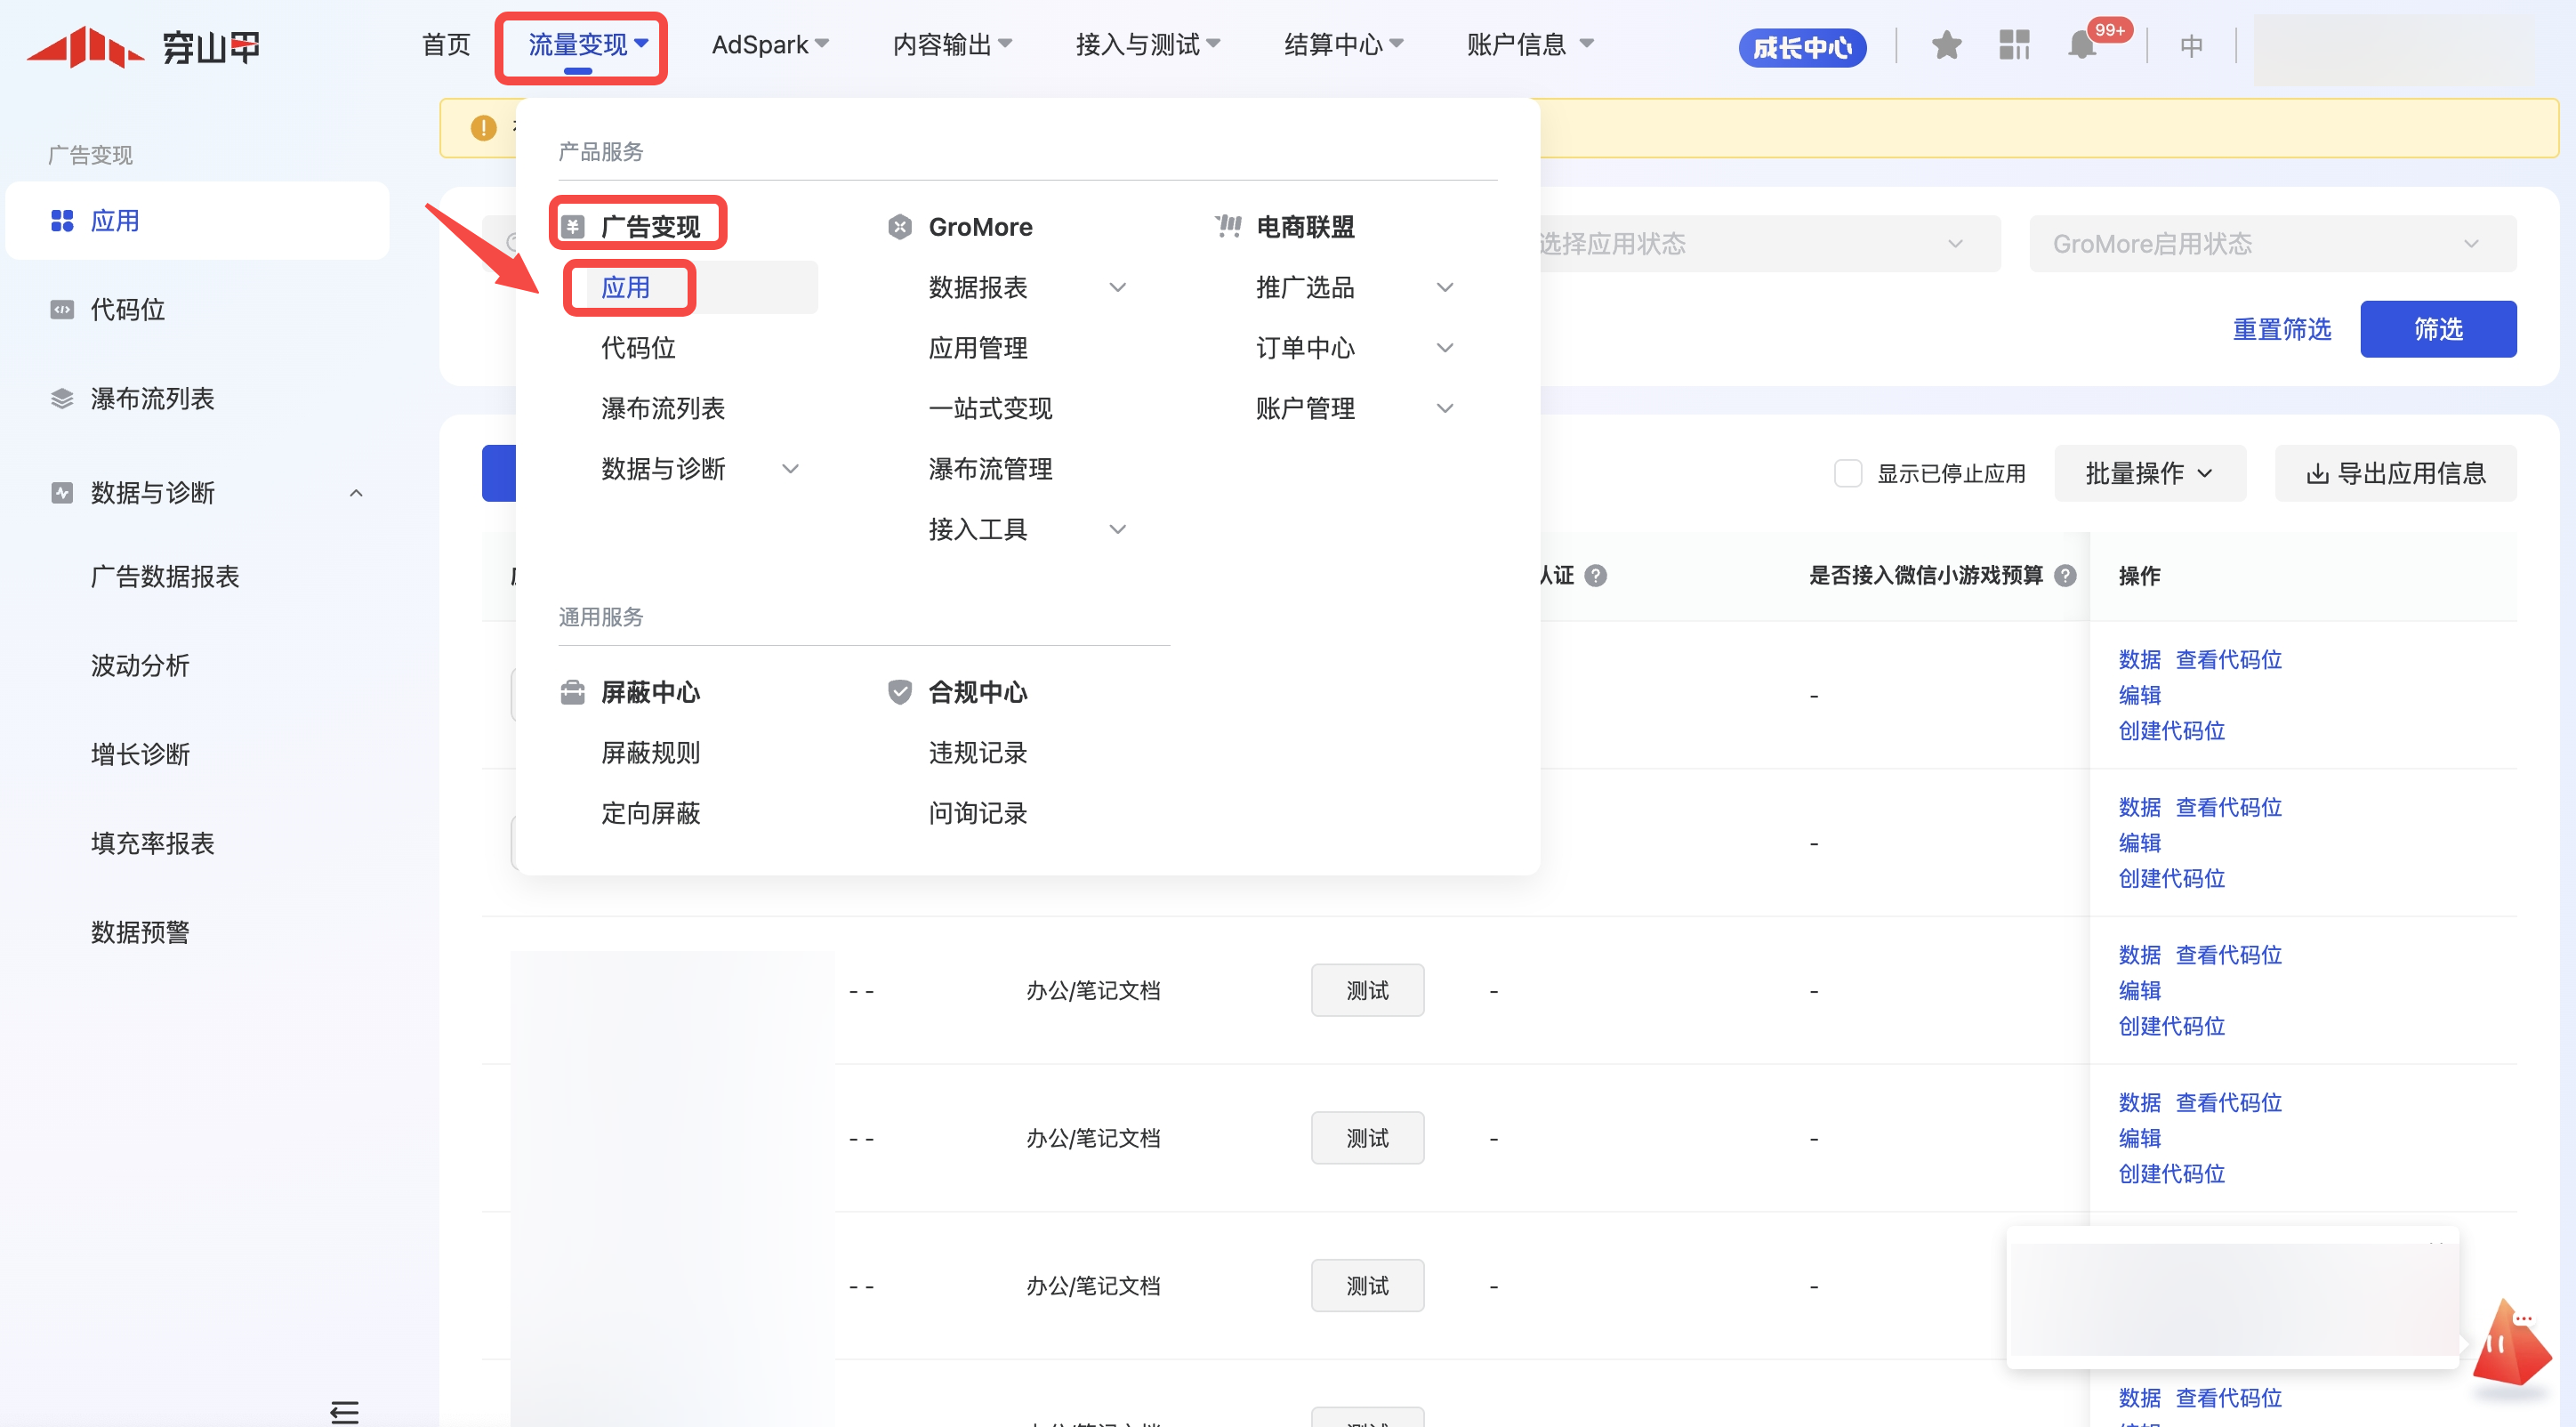Open the star favorites icon
Screen dimensions: 2576x1427
[x=1945, y=46]
